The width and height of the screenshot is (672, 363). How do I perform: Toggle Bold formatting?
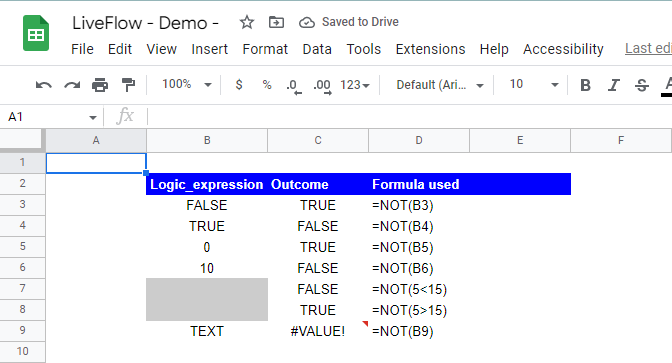[585, 85]
